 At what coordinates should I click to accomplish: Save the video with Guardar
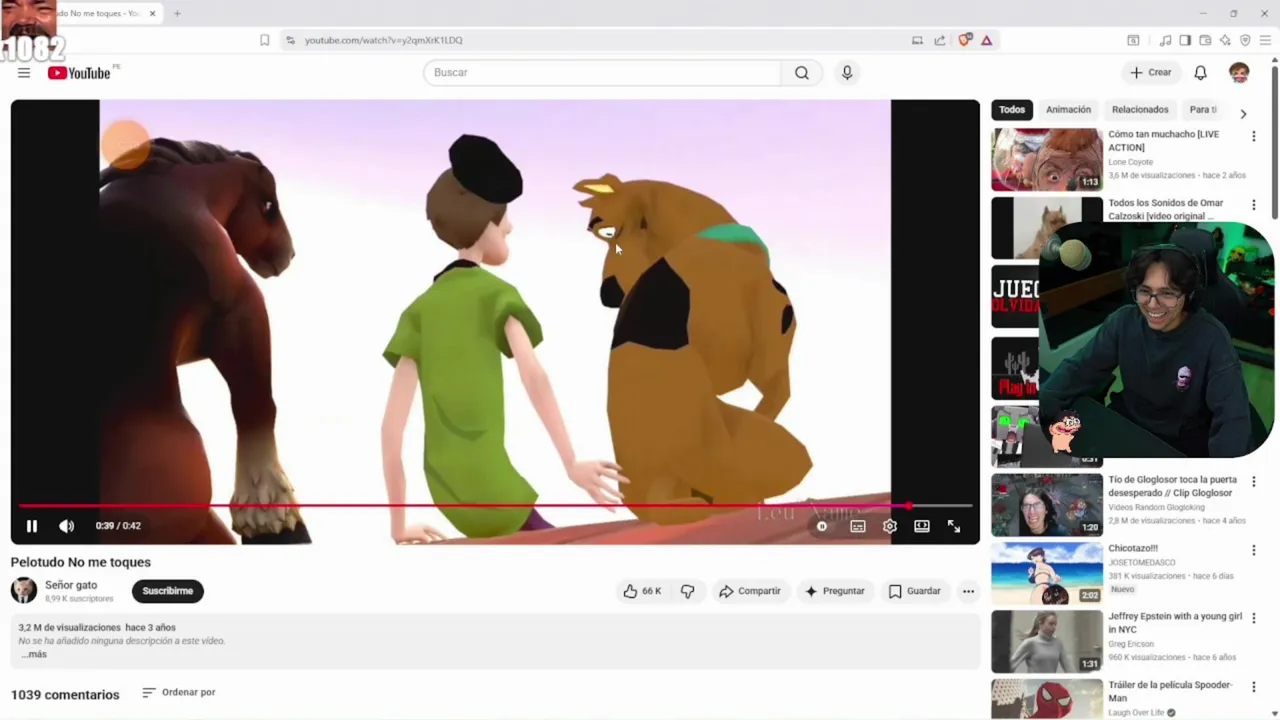915,591
